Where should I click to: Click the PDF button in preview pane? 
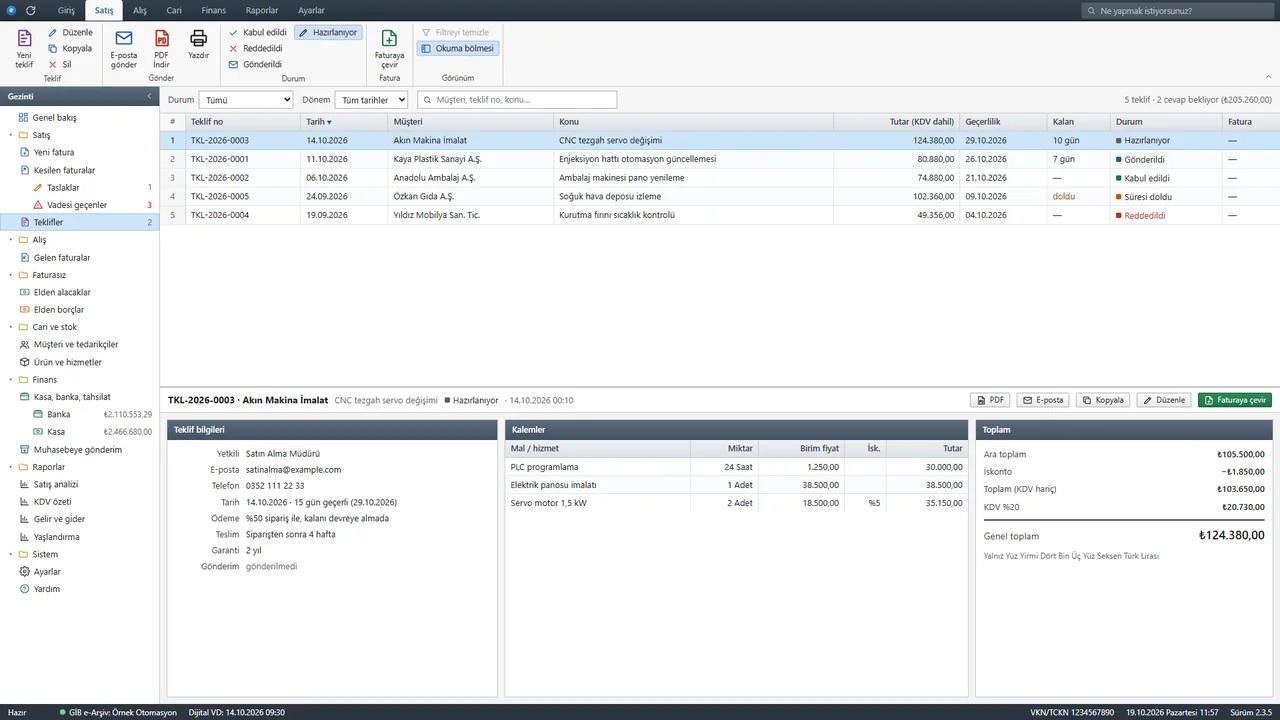[990, 400]
